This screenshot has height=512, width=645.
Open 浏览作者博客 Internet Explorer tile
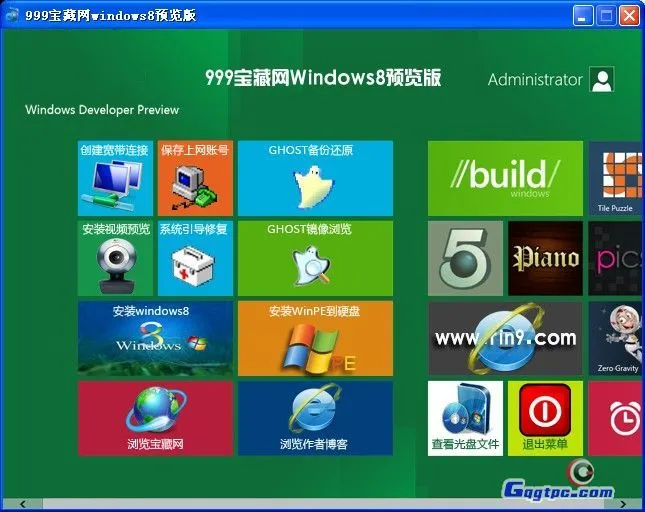pyautogui.click(x=315, y=418)
